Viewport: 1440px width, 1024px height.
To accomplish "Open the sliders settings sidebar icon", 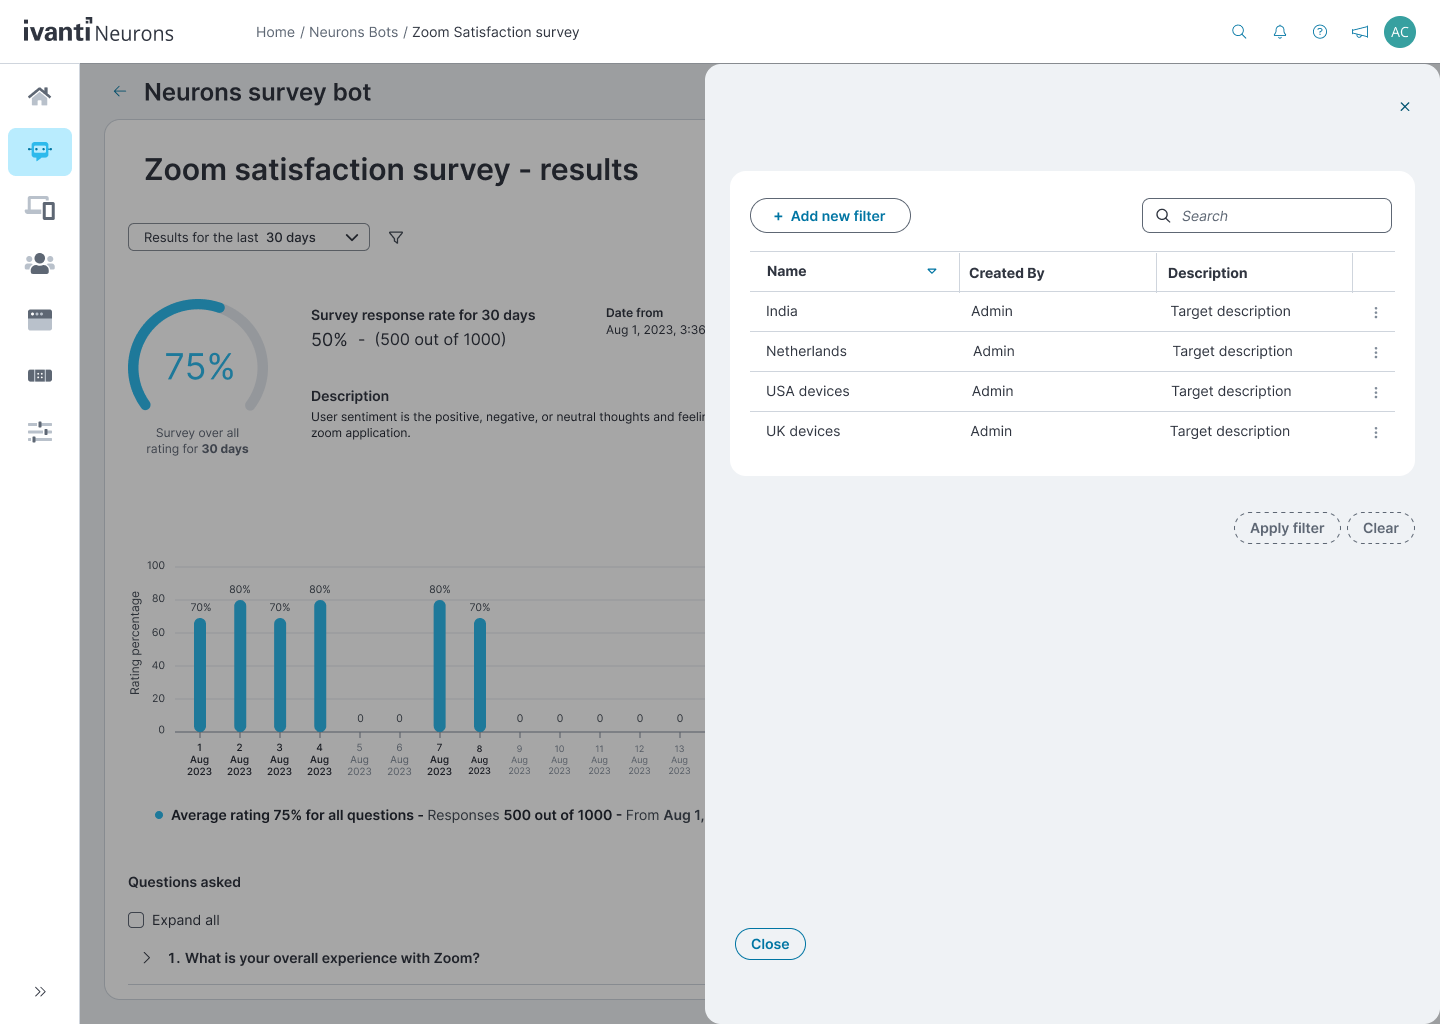I will 40,432.
